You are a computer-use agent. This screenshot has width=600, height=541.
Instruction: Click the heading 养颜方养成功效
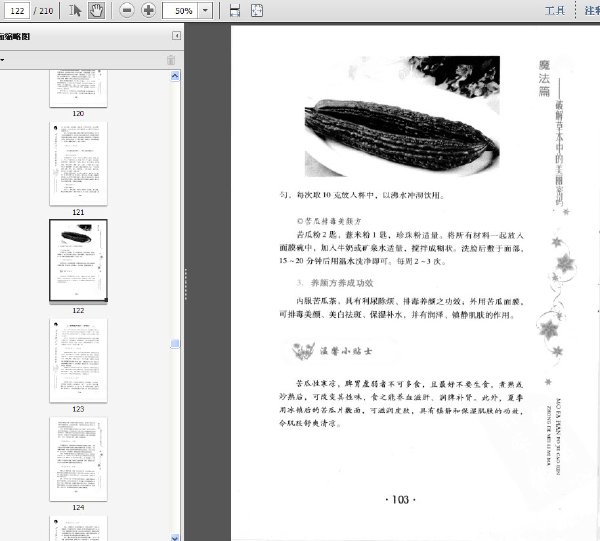pyautogui.click(x=342, y=283)
